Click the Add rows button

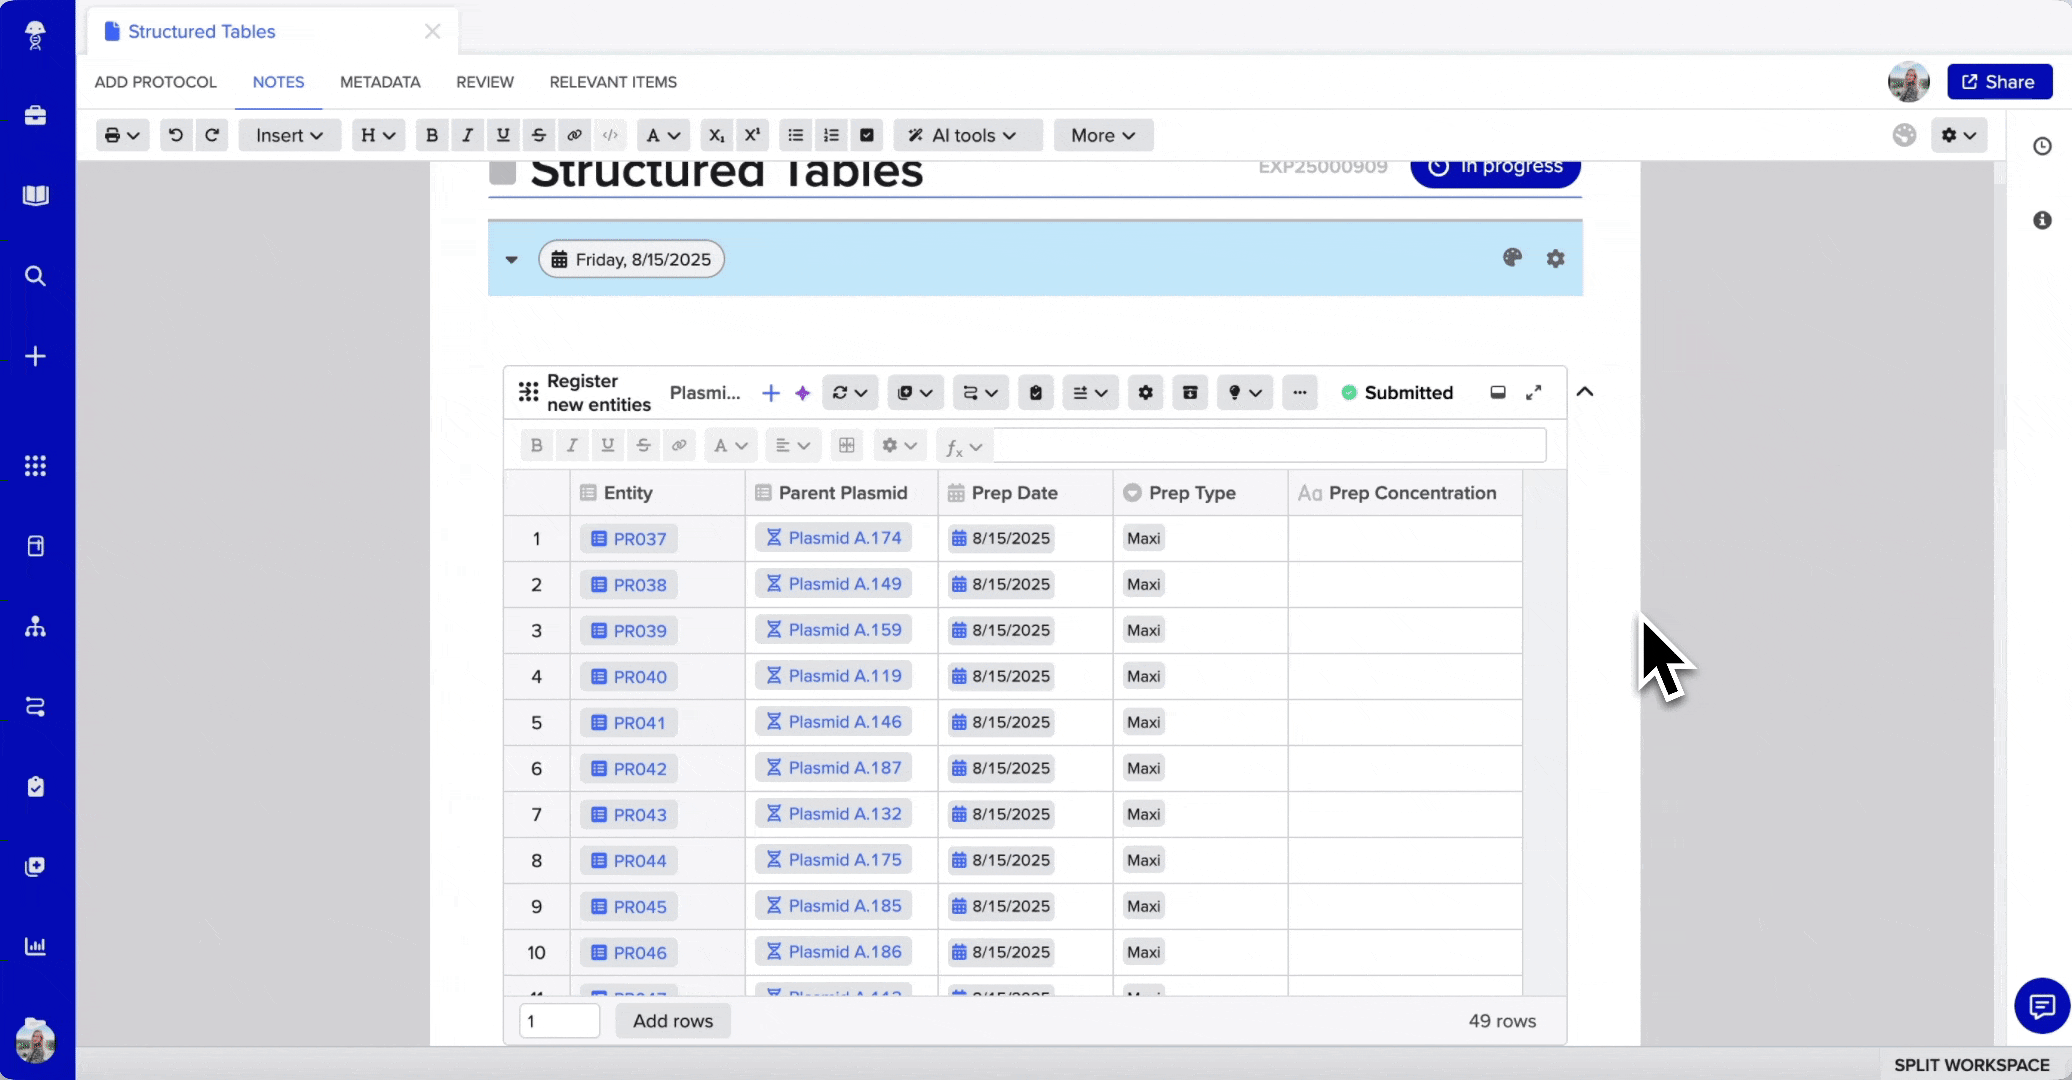(672, 1021)
